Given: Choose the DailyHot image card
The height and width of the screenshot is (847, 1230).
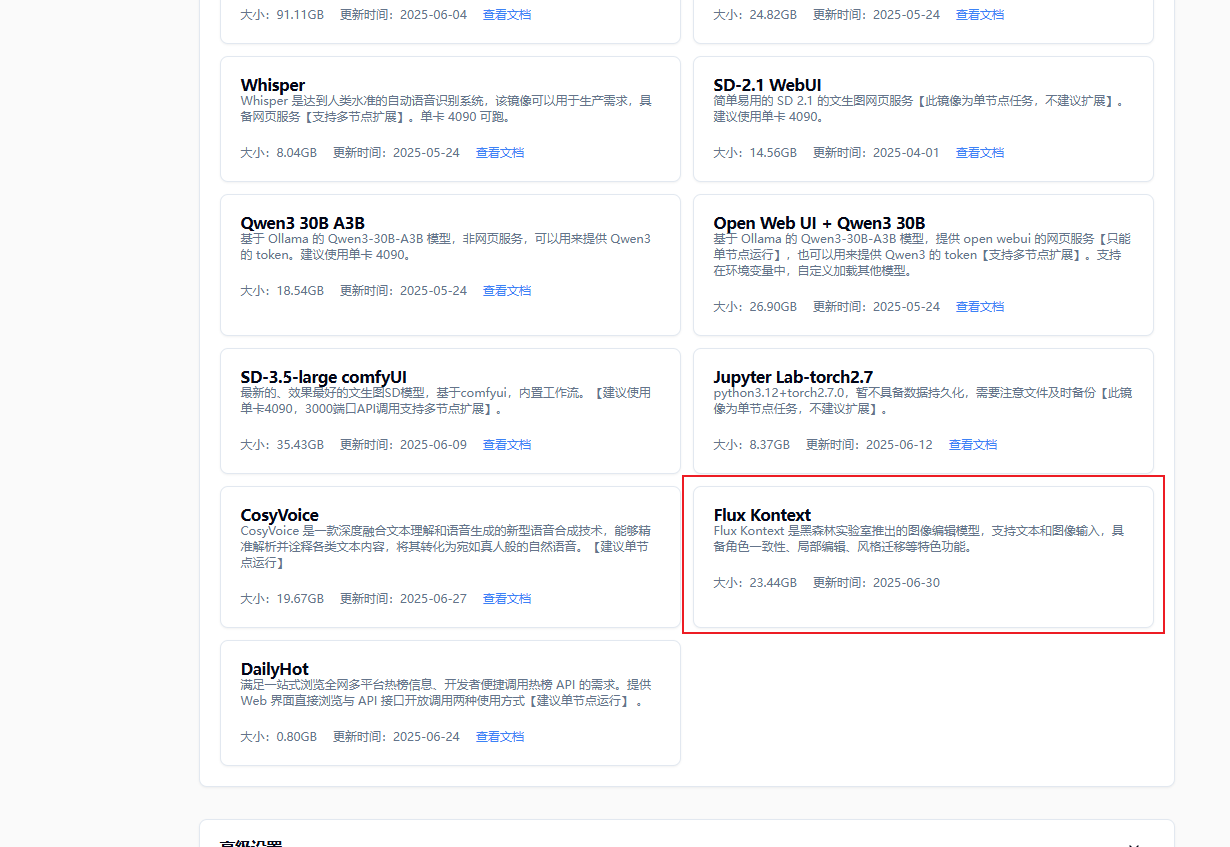Looking at the screenshot, I should click(x=450, y=702).
